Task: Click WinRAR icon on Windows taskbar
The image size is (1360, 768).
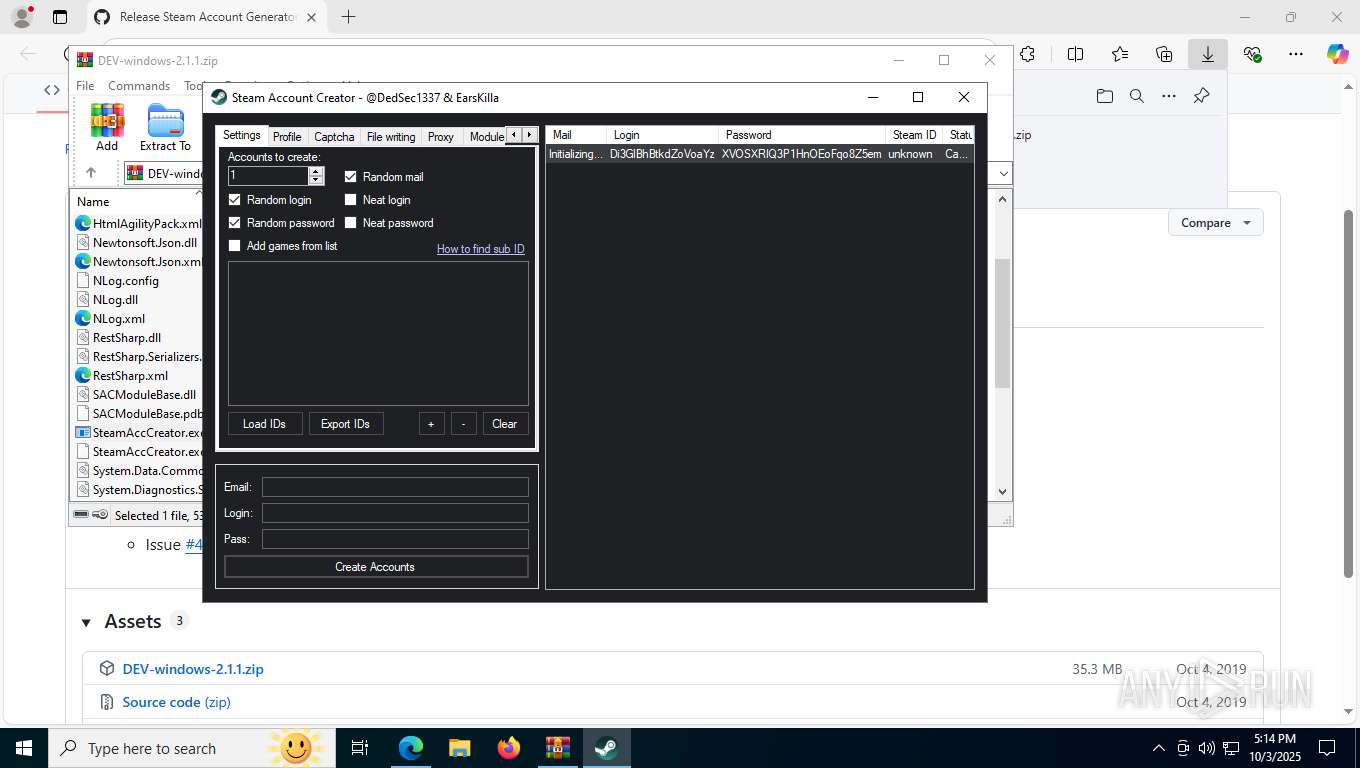Action: click(x=557, y=748)
